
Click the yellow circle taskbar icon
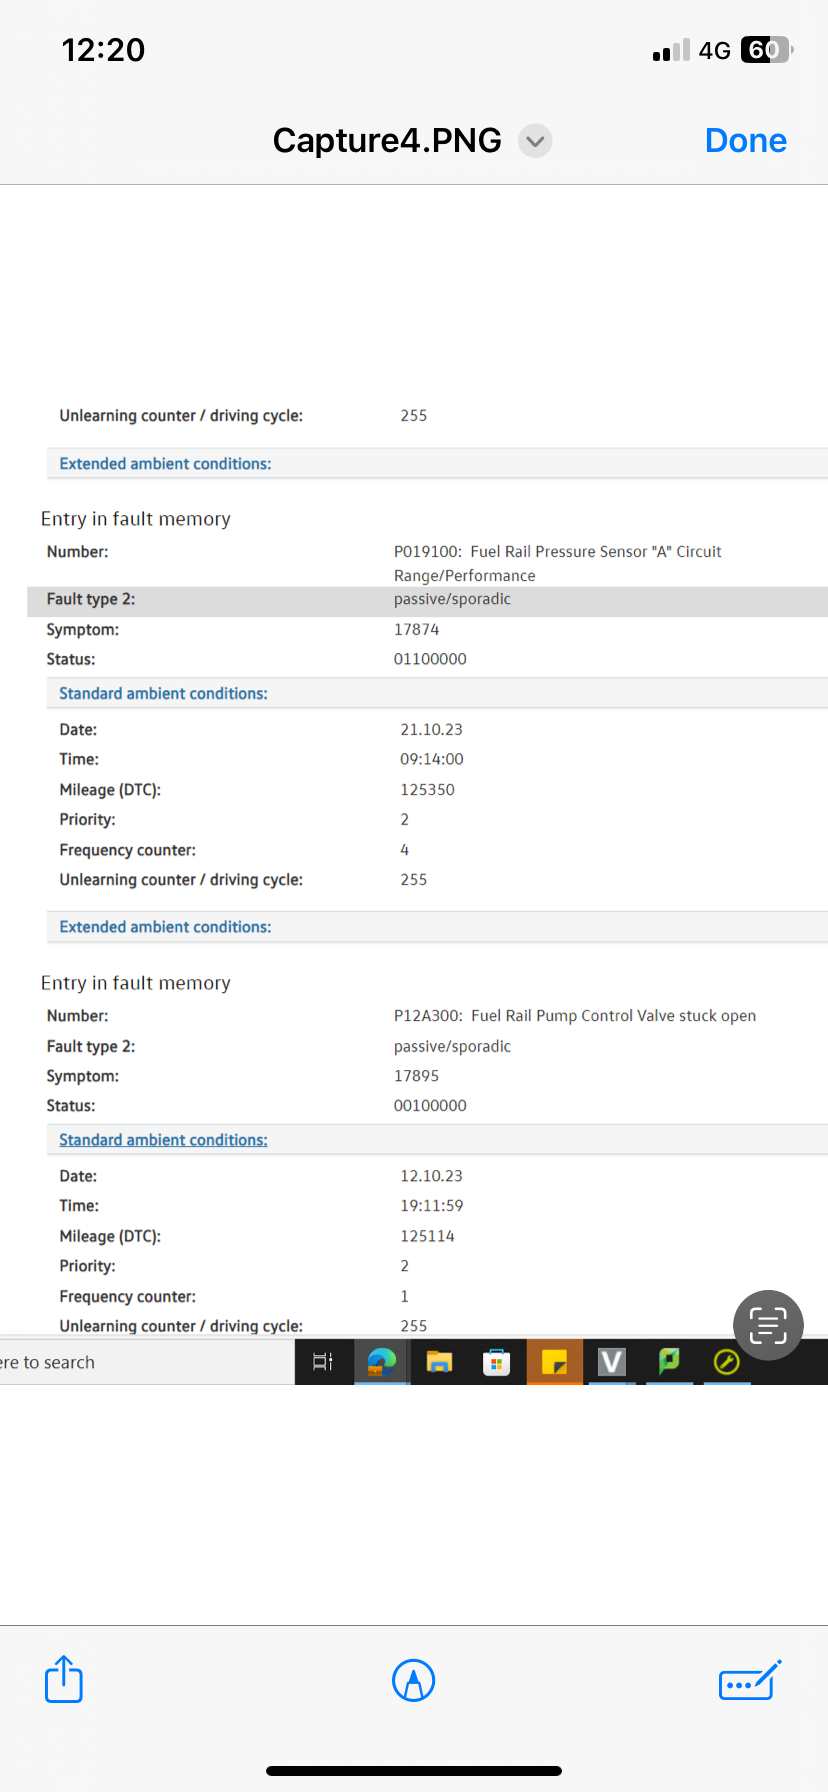point(727,1361)
